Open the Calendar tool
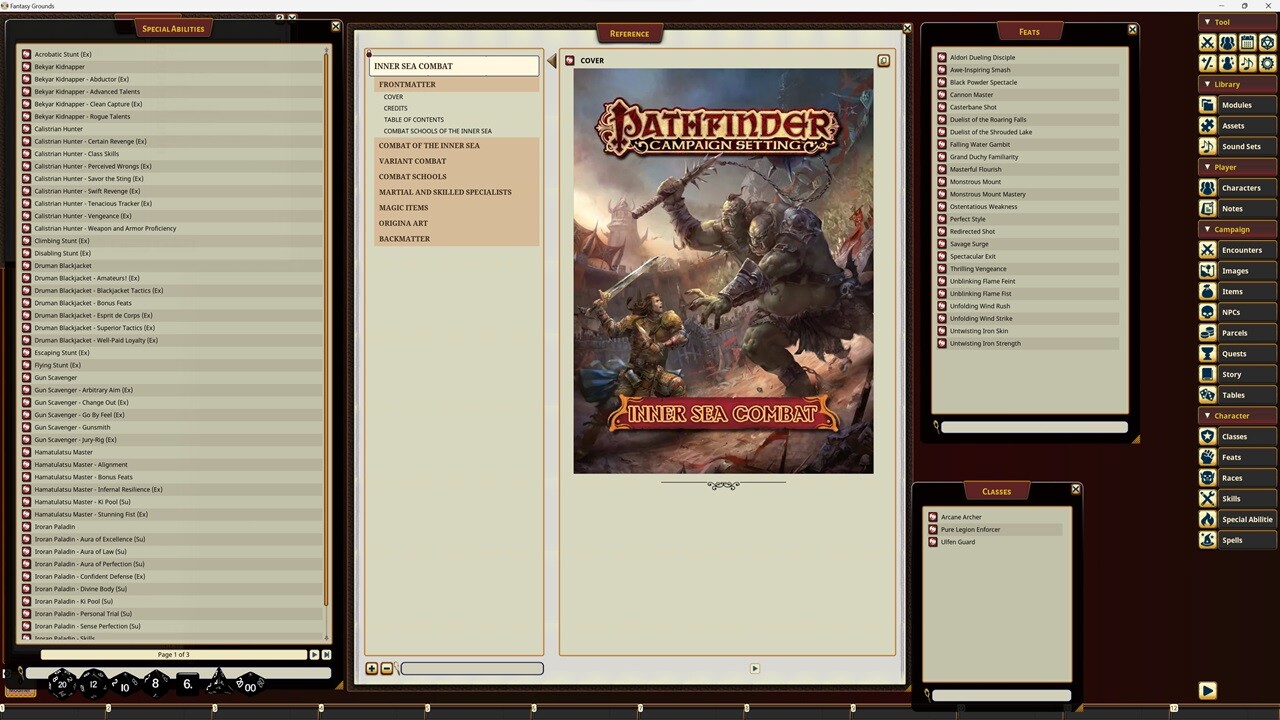This screenshot has width=1280, height=720. 1247,42
